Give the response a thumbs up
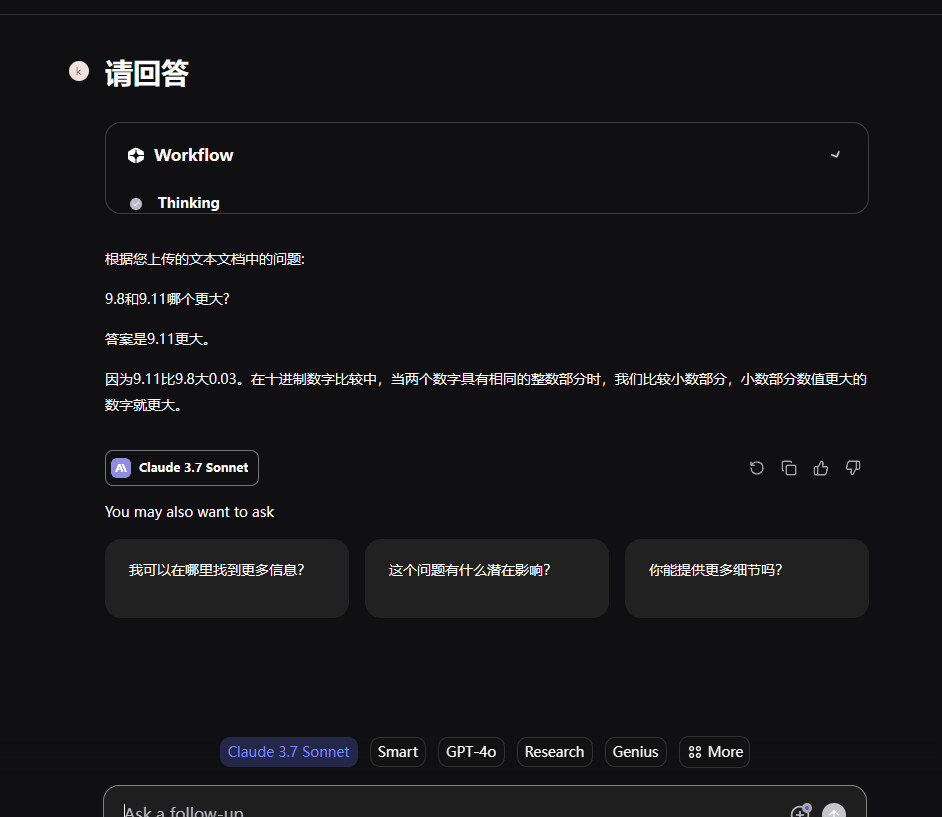 coord(821,468)
